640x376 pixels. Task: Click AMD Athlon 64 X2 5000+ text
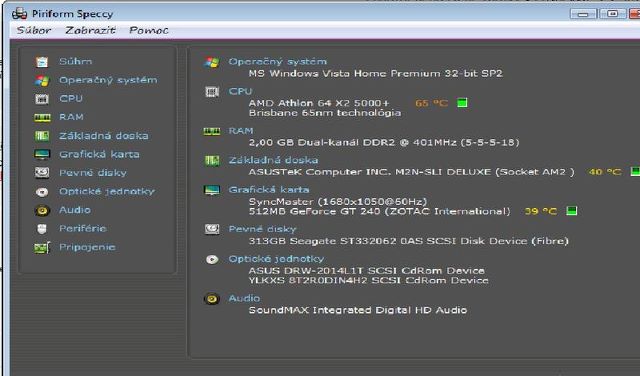point(319,103)
